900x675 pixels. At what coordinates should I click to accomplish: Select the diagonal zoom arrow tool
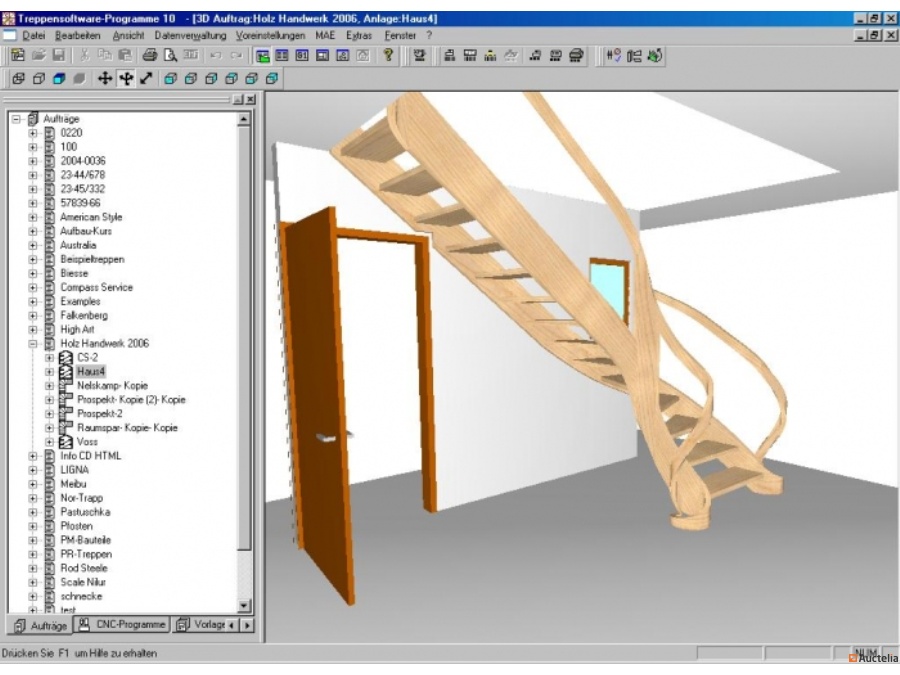tap(145, 78)
